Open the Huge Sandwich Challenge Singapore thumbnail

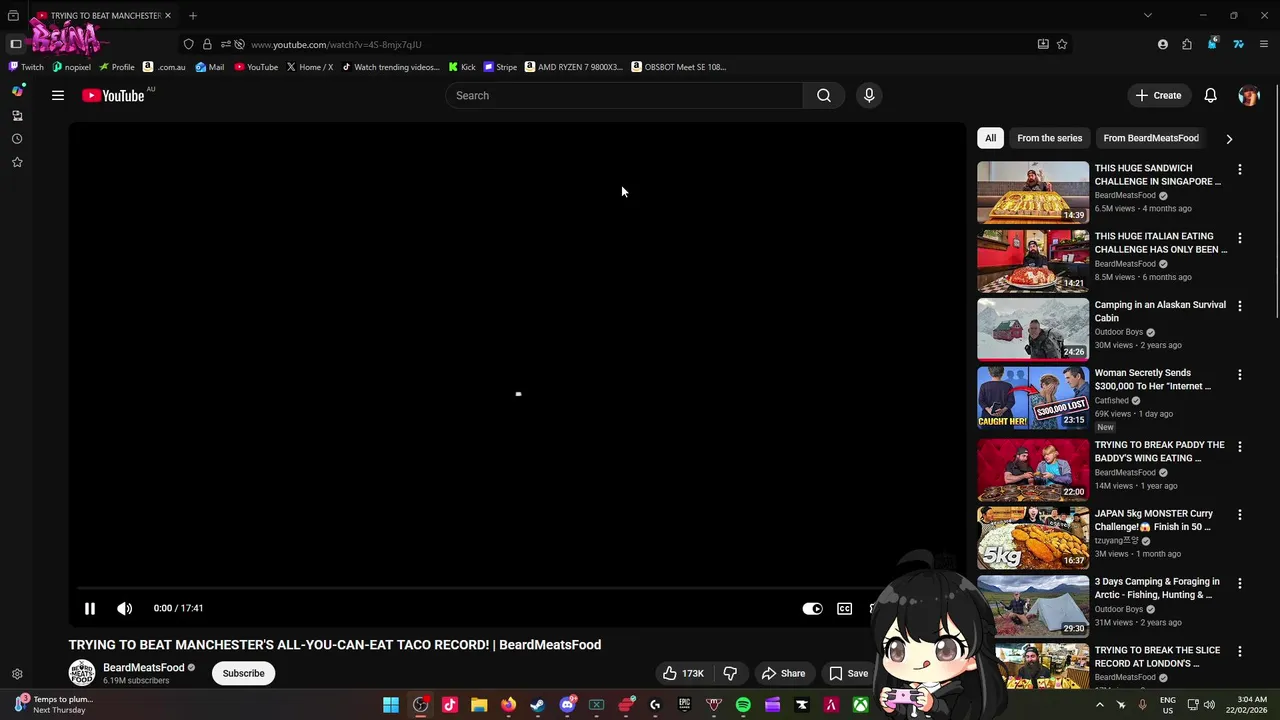point(1033,192)
